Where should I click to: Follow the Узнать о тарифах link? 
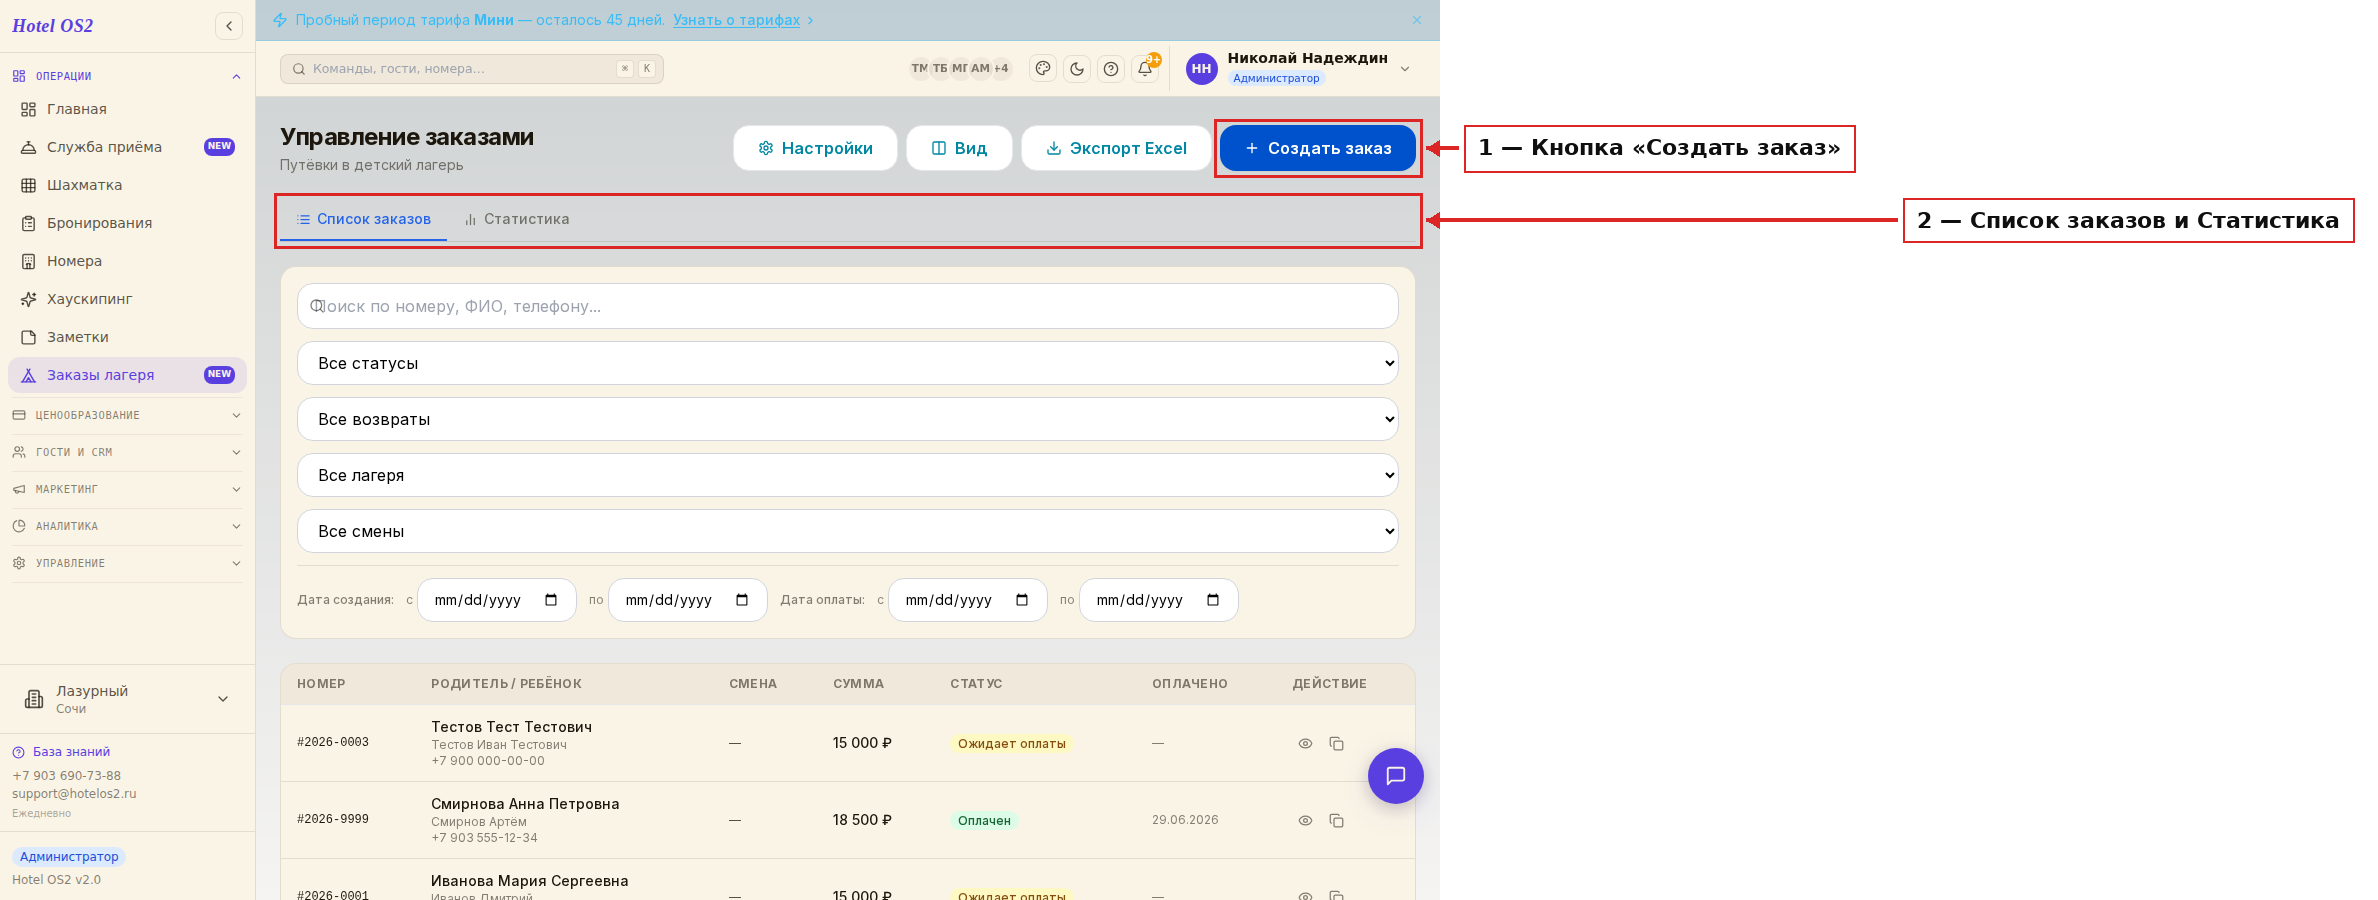(x=736, y=20)
